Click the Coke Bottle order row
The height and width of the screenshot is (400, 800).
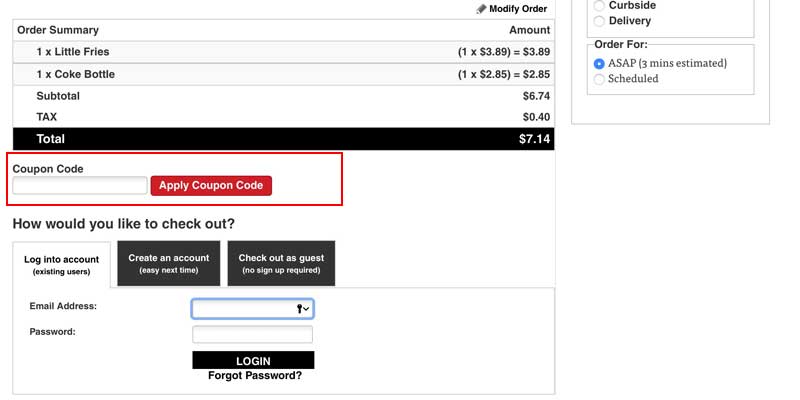(x=283, y=74)
